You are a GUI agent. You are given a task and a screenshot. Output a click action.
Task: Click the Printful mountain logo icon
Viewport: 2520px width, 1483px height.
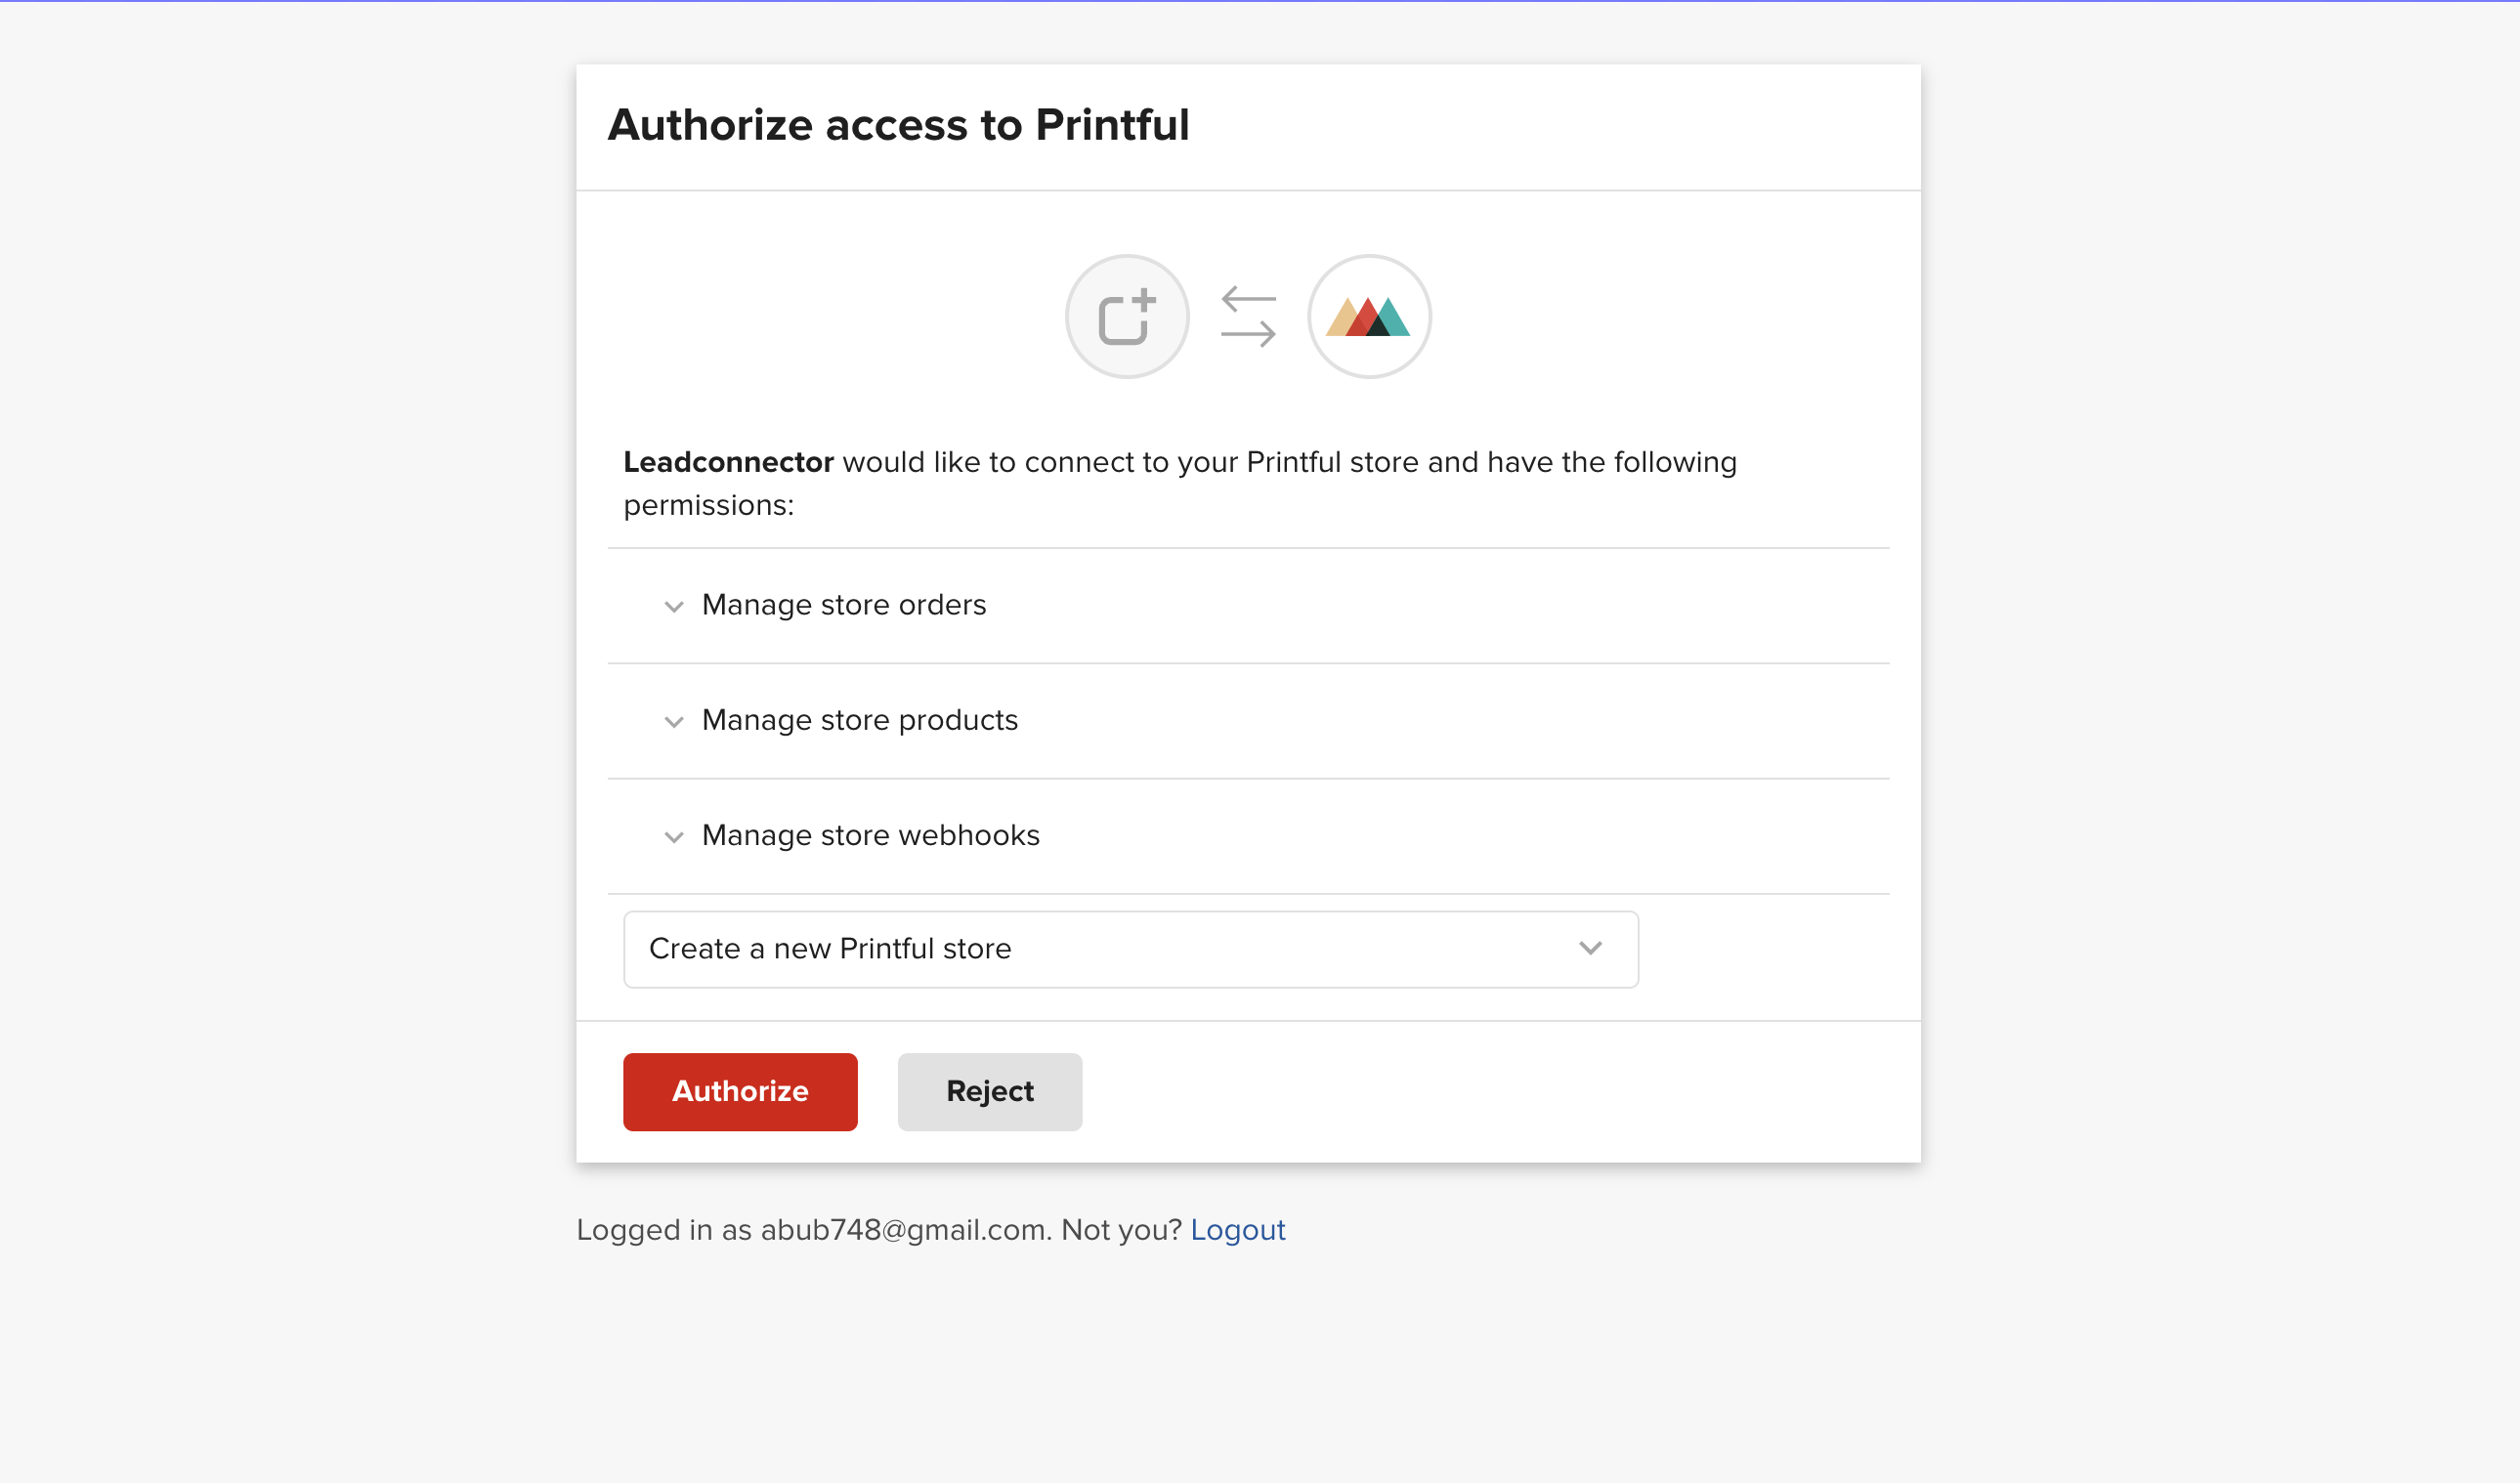1369,316
